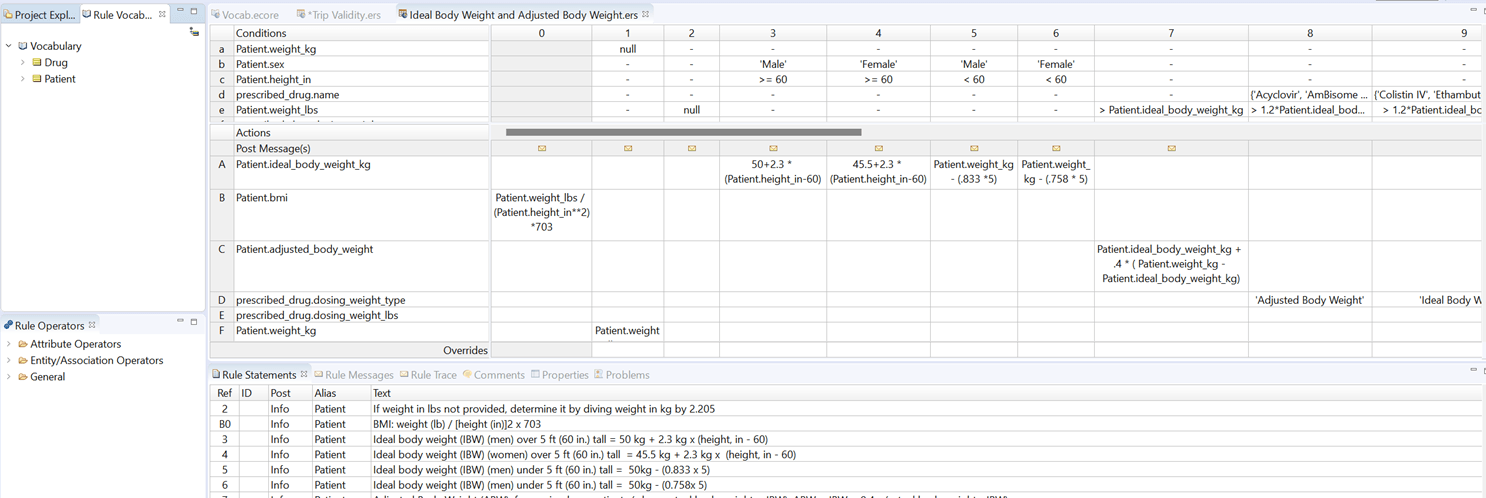
Task: Collapse the Vocabulary root node
Action: click(x=9, y=46)
